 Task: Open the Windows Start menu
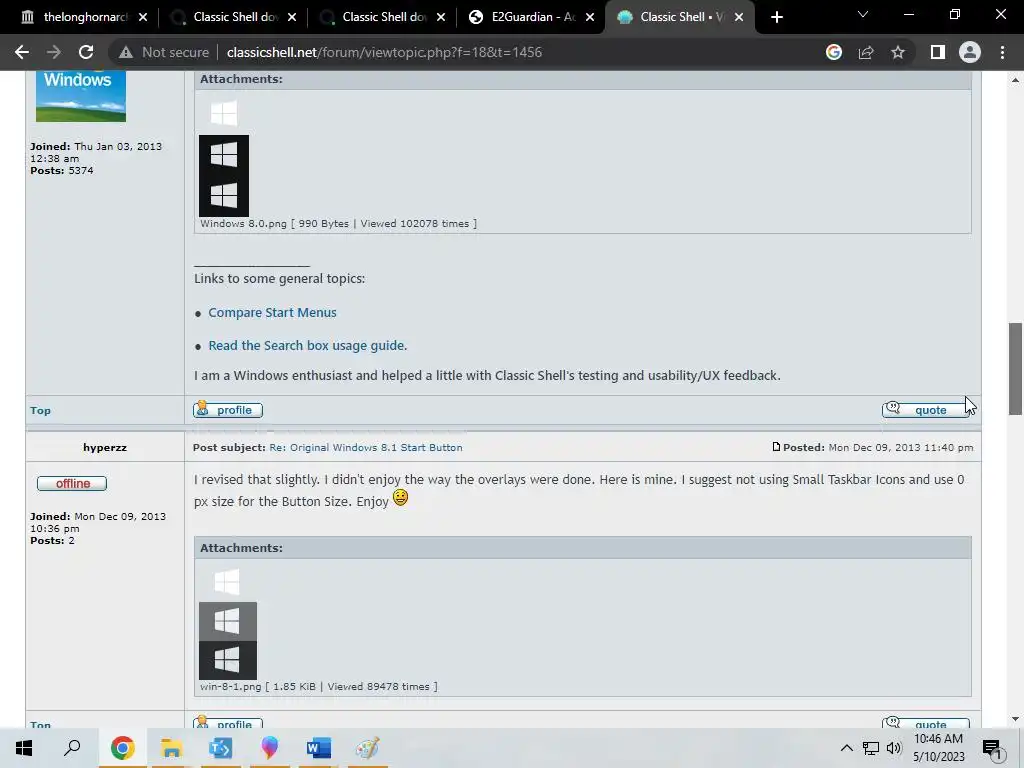click(x=24, y=748)
